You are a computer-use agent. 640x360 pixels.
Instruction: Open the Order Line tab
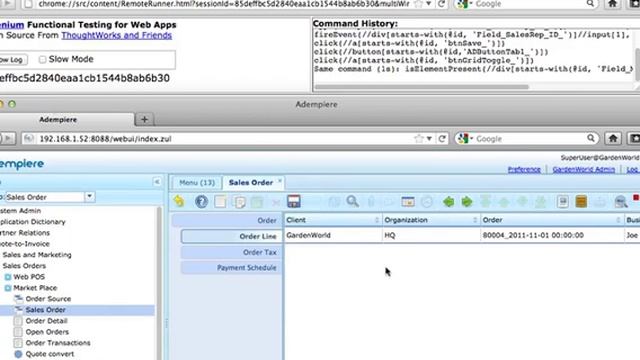[x=231, y=236]
